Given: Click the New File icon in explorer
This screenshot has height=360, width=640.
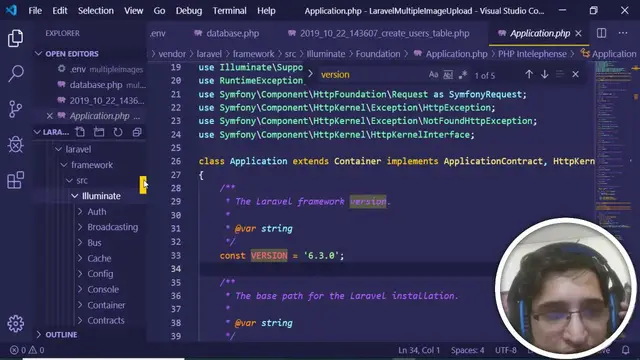Looking at the screenshot, I should [x=80, y=132].
